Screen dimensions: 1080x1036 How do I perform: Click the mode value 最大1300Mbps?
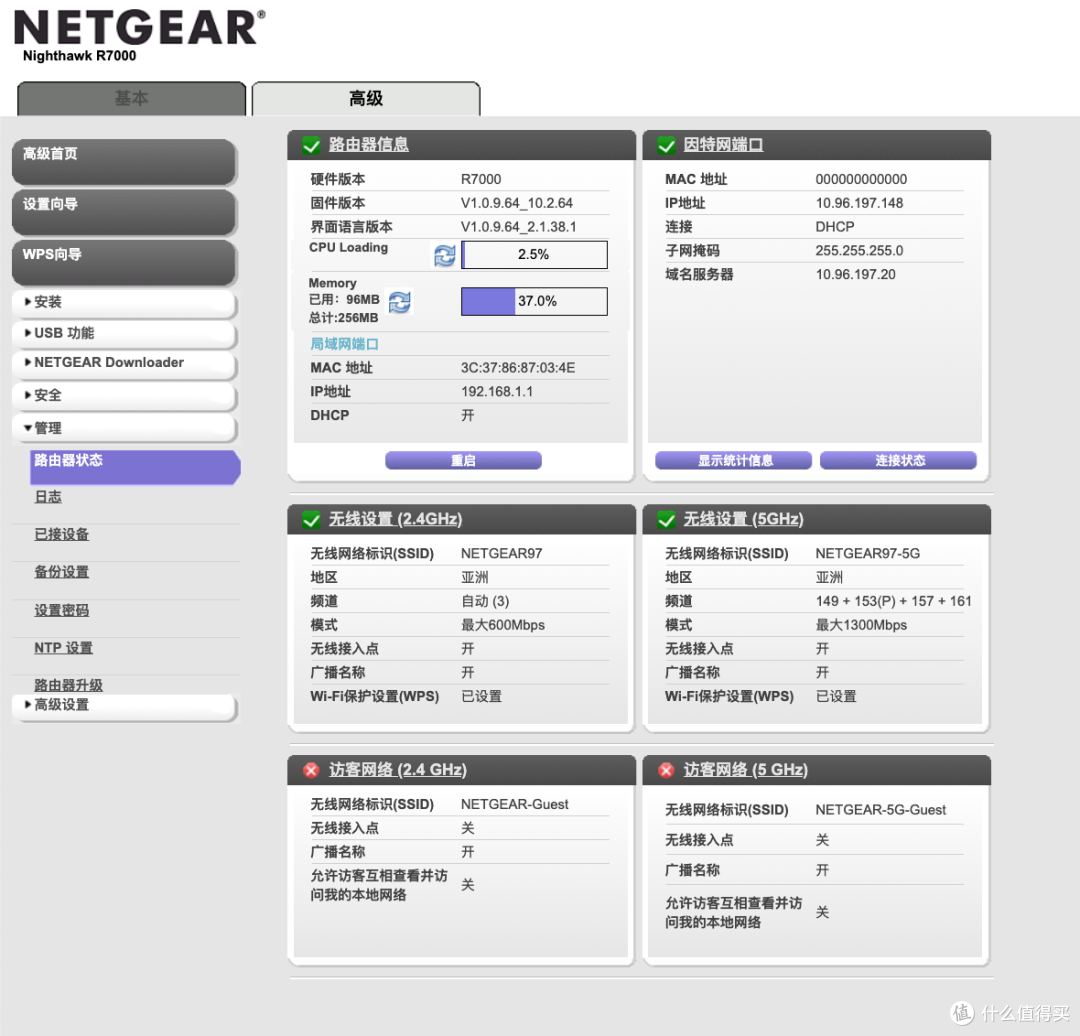tap(861, 625)
